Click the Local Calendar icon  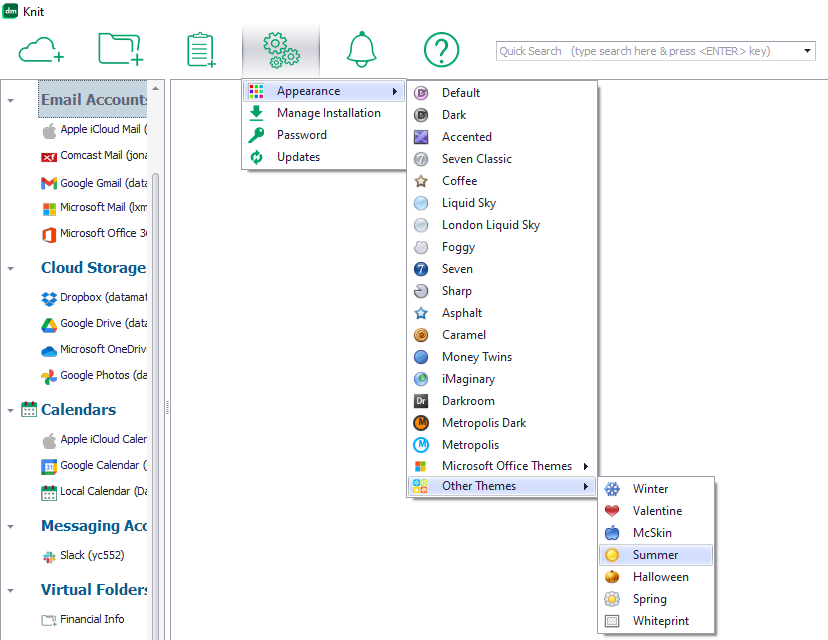49,493
